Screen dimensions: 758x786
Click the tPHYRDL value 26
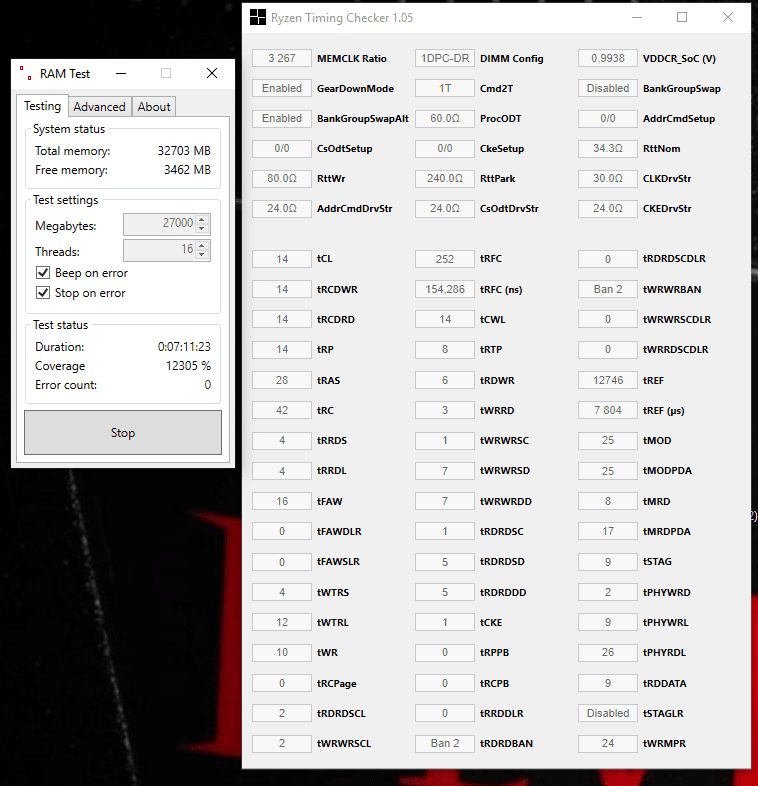[608, 652]
